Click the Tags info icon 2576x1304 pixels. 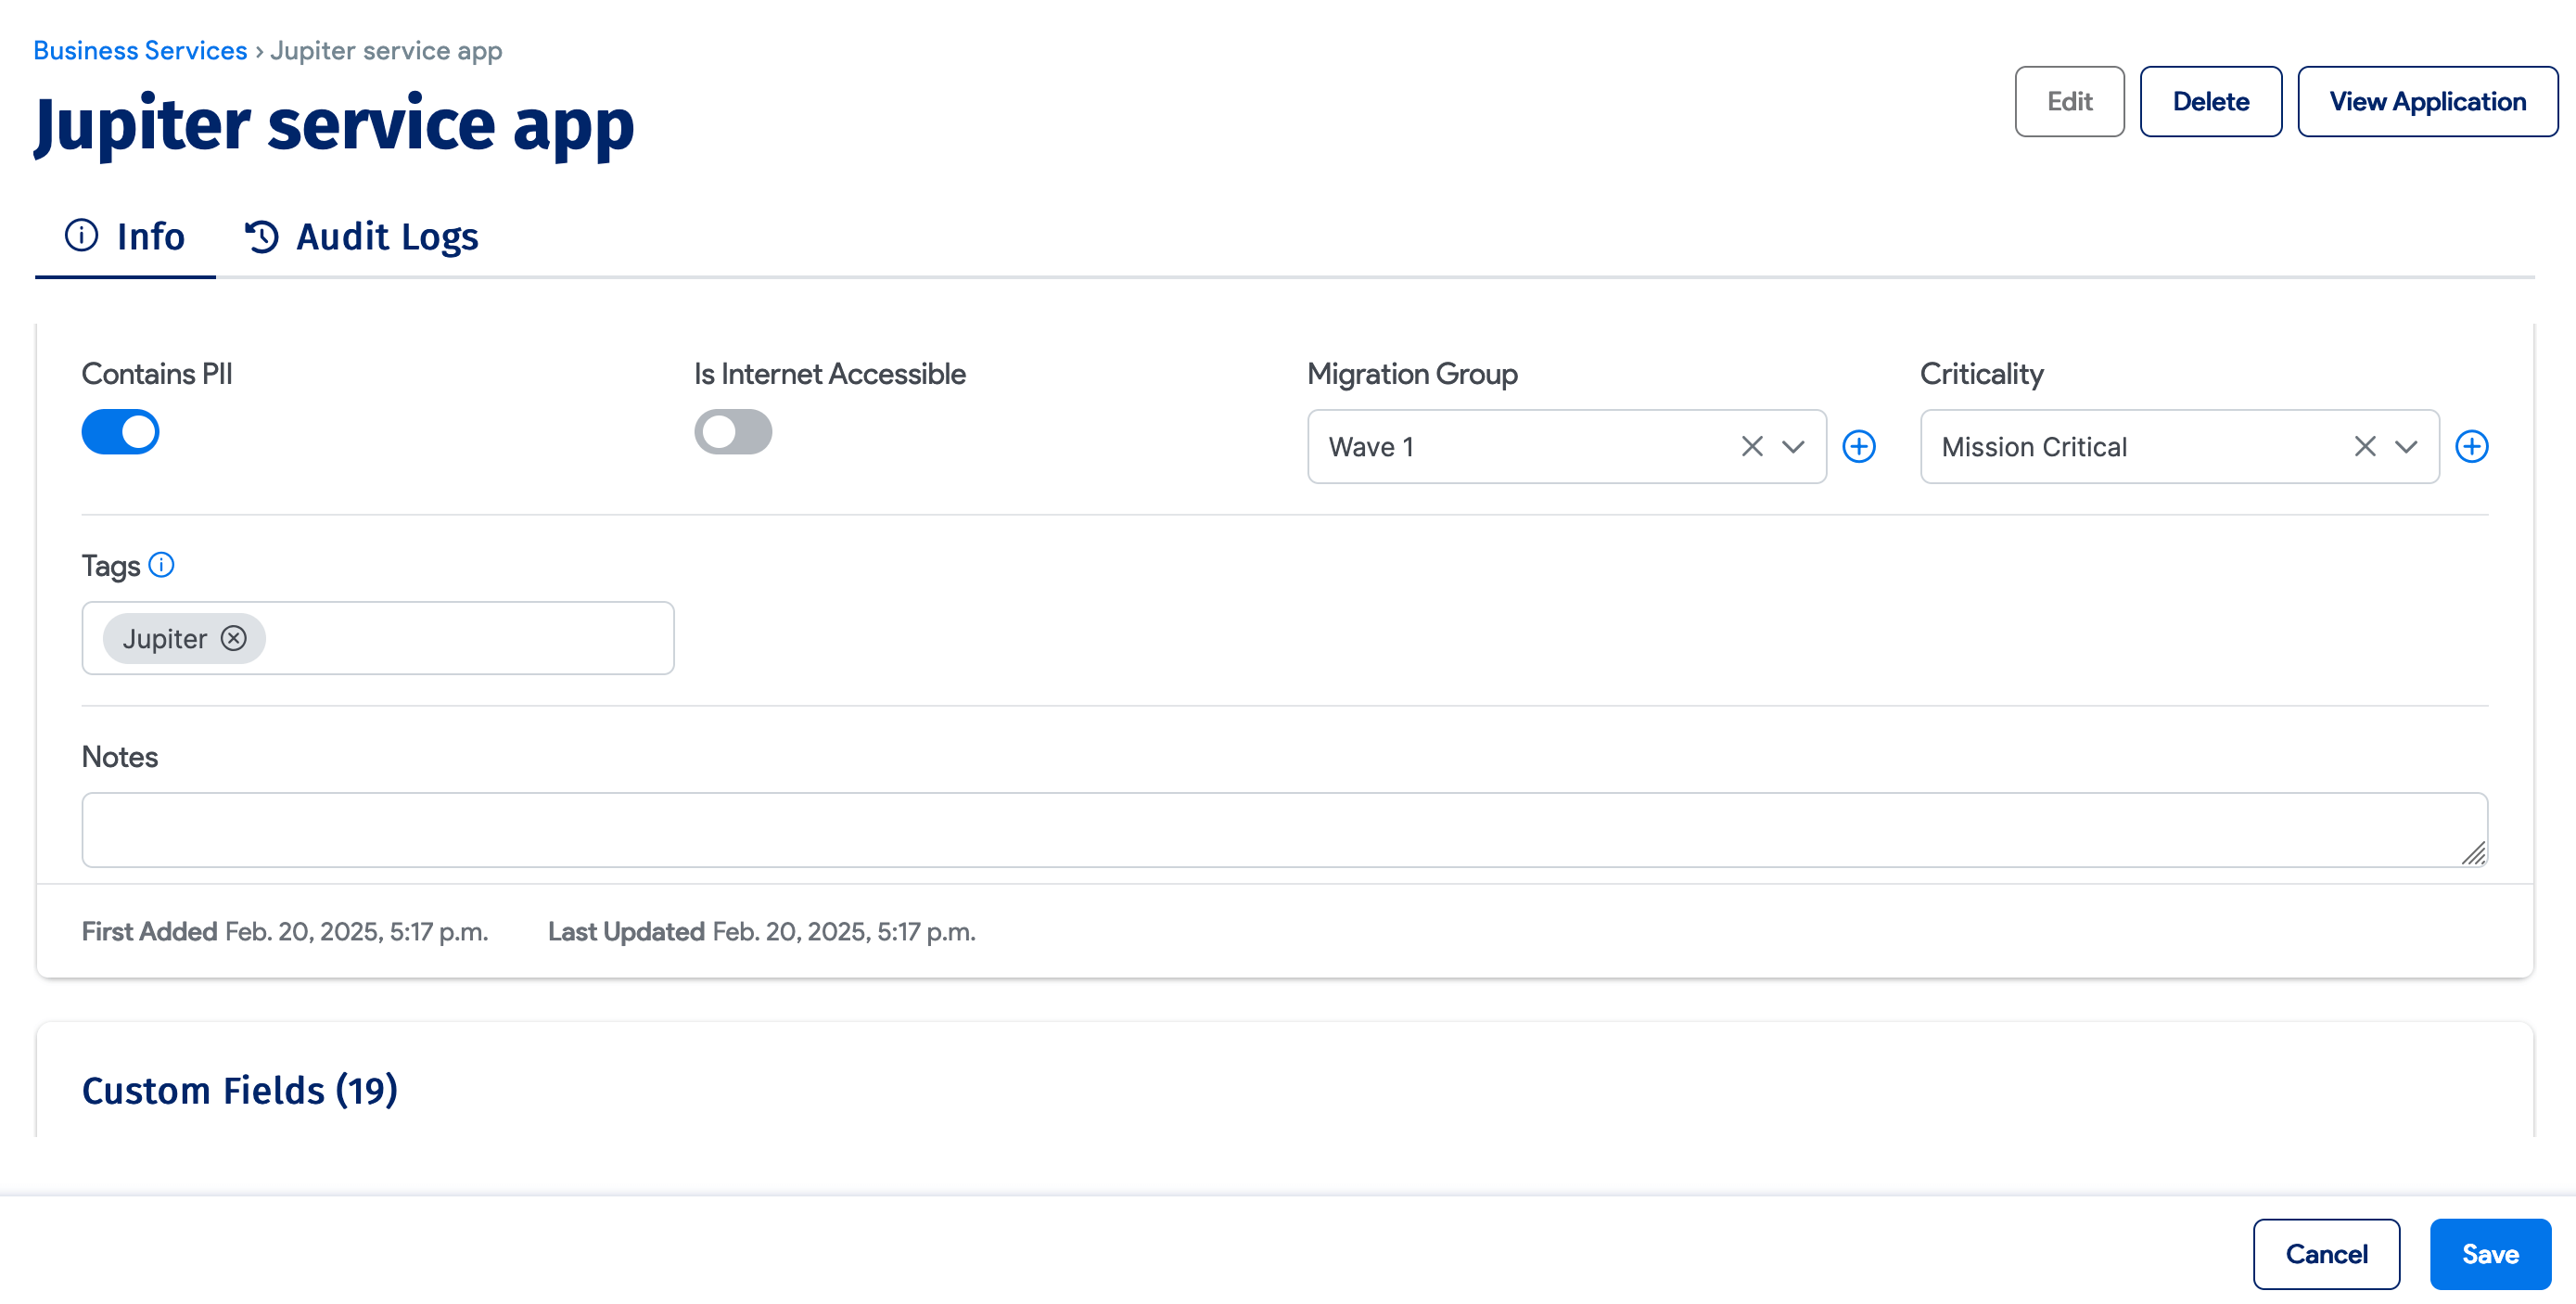pos(161,565)
